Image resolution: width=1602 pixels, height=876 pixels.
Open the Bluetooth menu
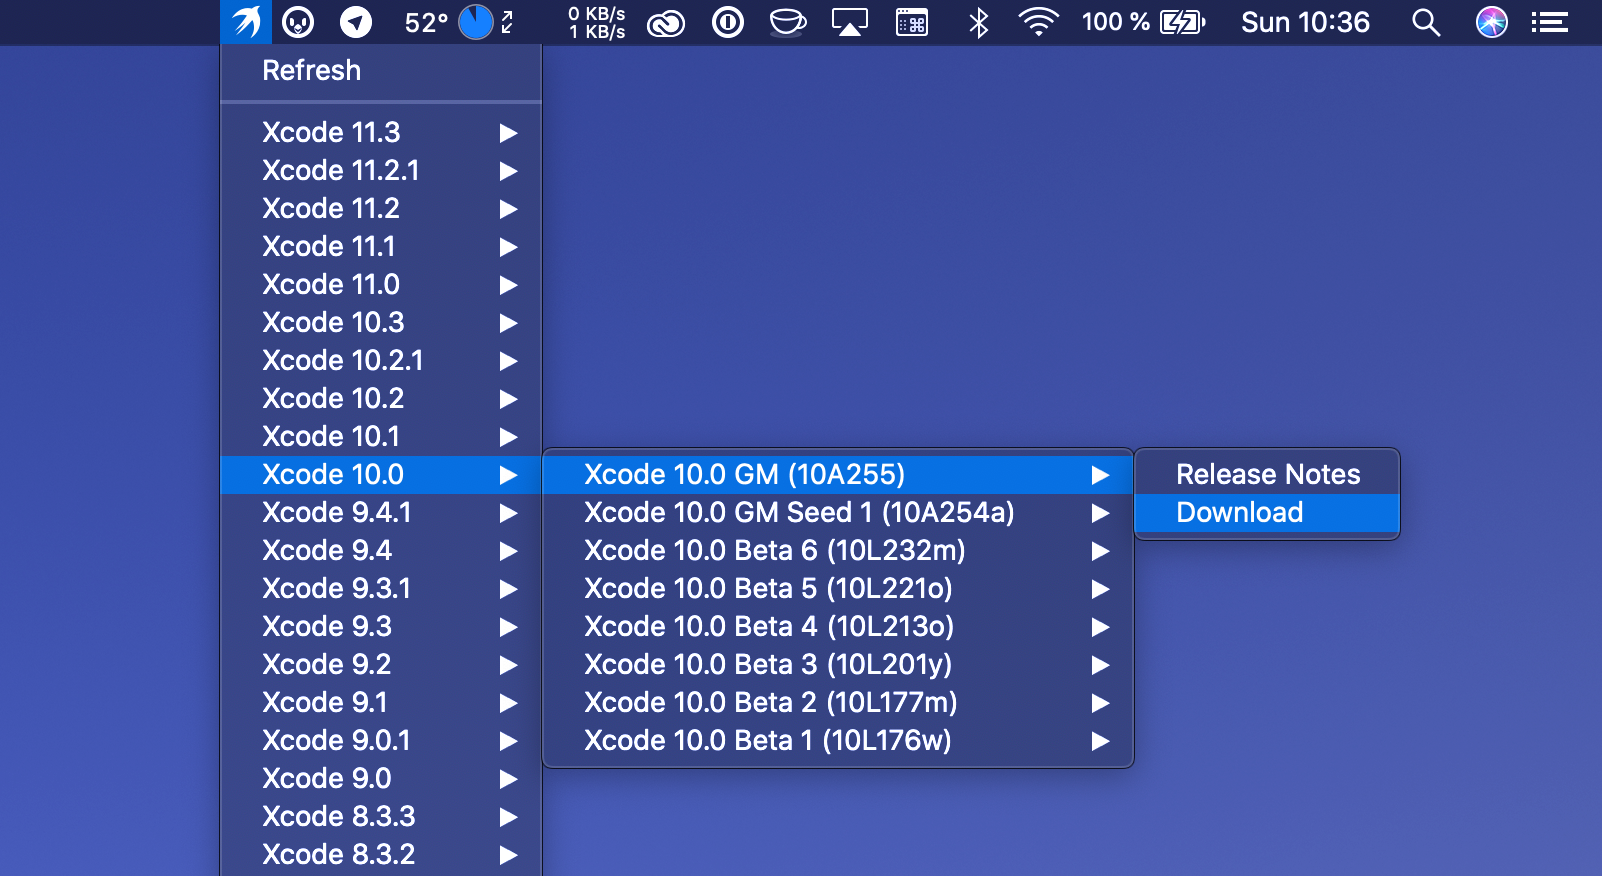[x=979, y=22]
